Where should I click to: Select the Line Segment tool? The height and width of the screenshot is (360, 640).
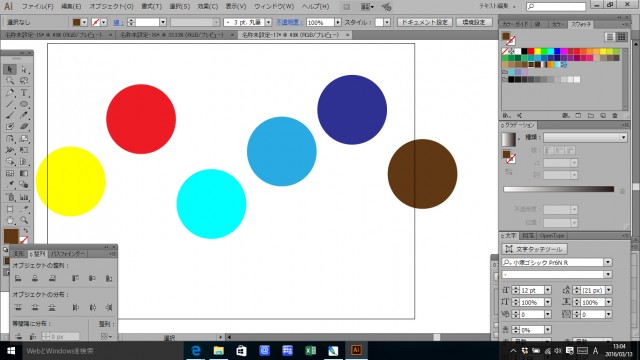pos(10,104)
